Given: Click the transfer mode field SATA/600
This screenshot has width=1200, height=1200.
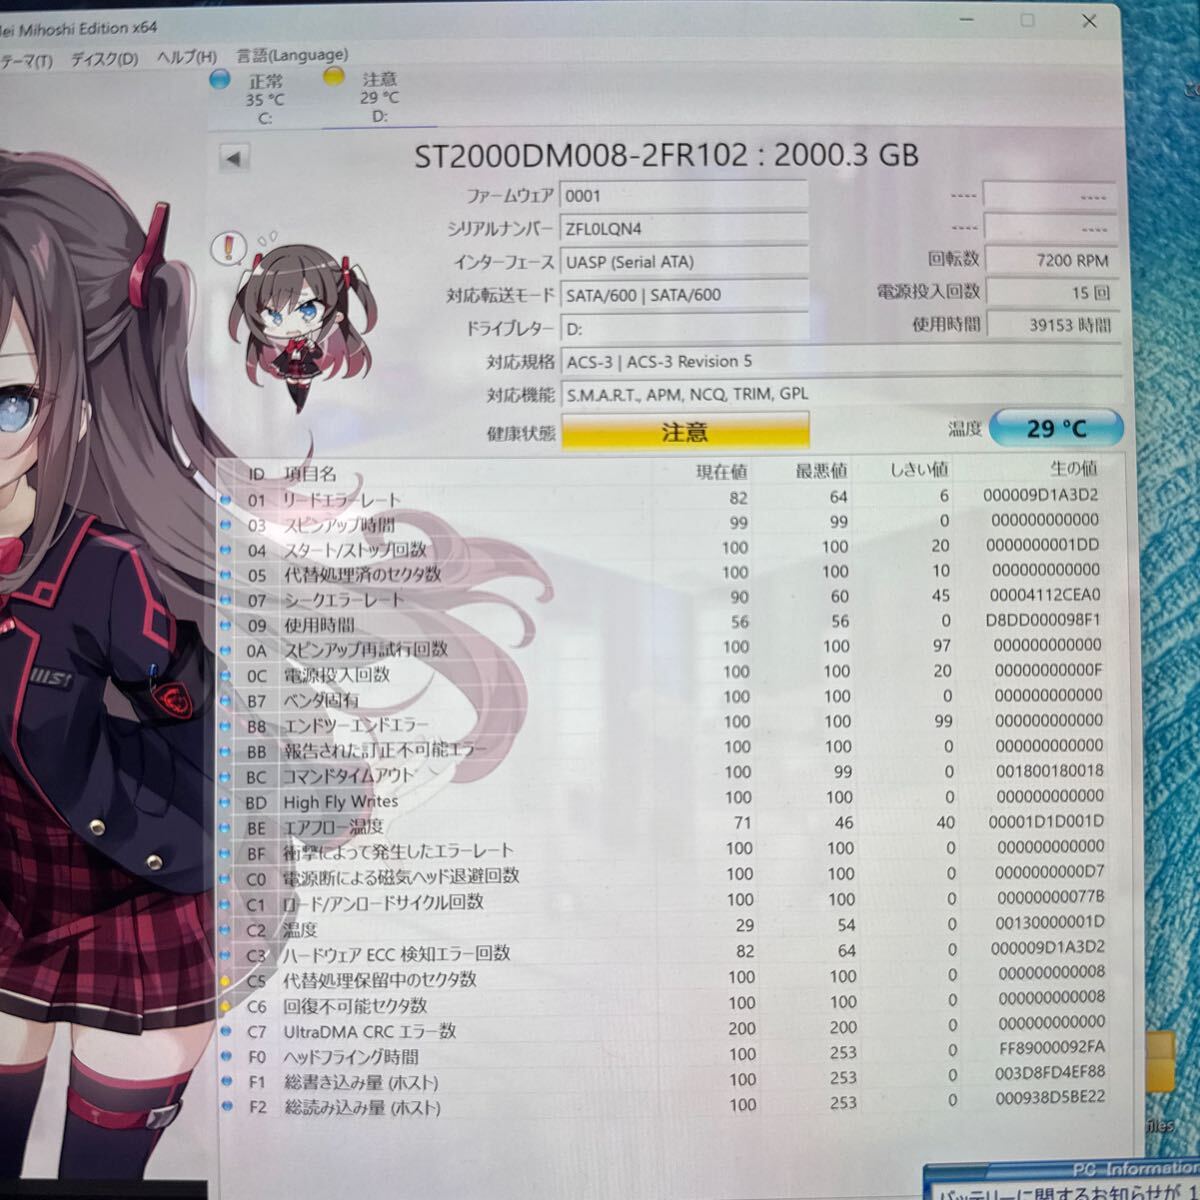Looking at the screenshot, I should point(683,294).
